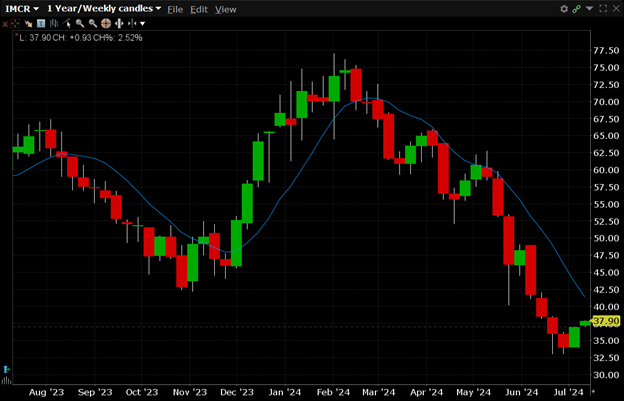Select the trendline drawing cursor tool
The width and height of the screenshot is (624, 401).
click(67, 24)
